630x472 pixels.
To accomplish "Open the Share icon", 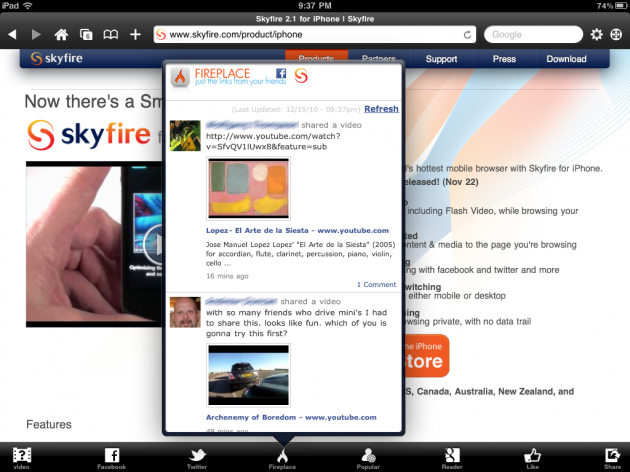I will point(612,456).
